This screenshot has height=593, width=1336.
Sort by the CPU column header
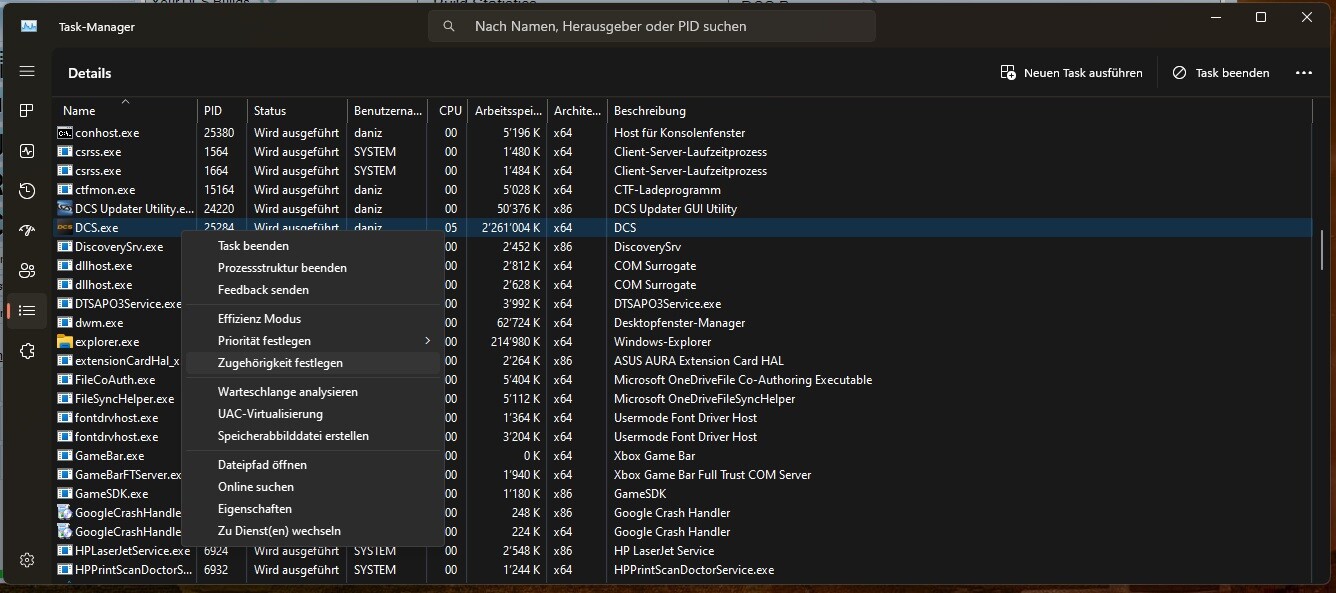coord(448,110)
